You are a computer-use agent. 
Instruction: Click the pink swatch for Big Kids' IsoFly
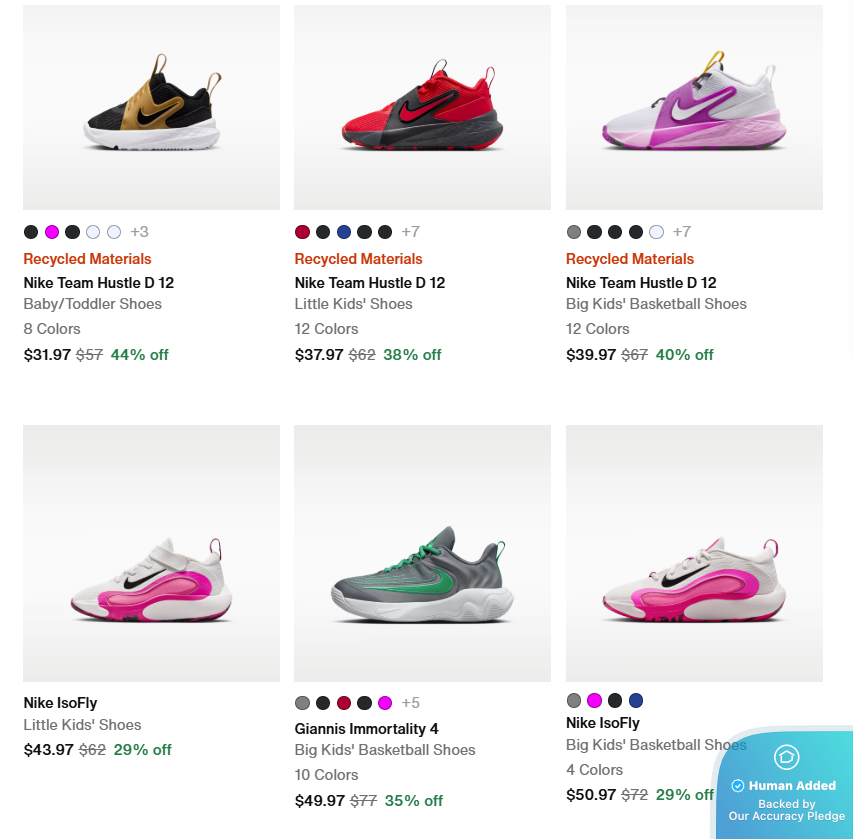coord(594,700)
